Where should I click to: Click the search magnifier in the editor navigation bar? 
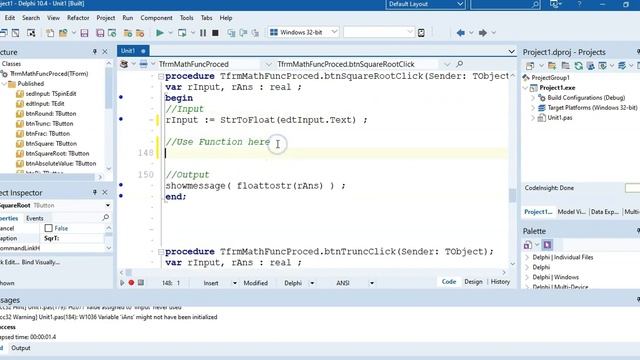coord(460,64)
